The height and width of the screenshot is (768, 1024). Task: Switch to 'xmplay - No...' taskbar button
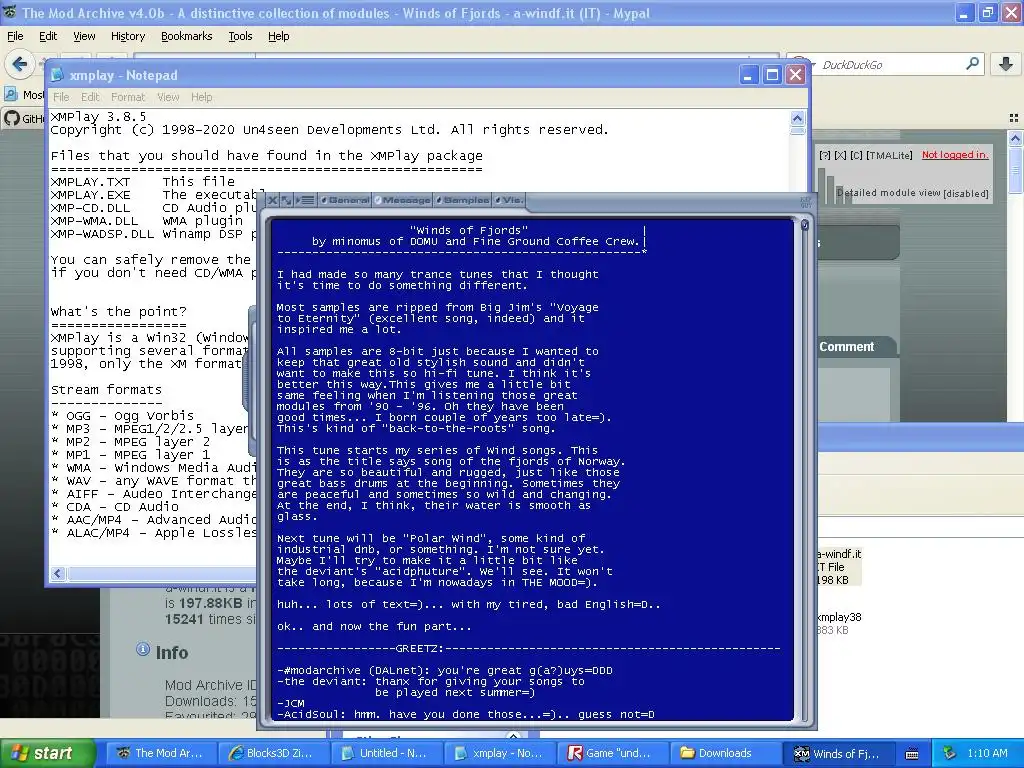click(498, 753)
